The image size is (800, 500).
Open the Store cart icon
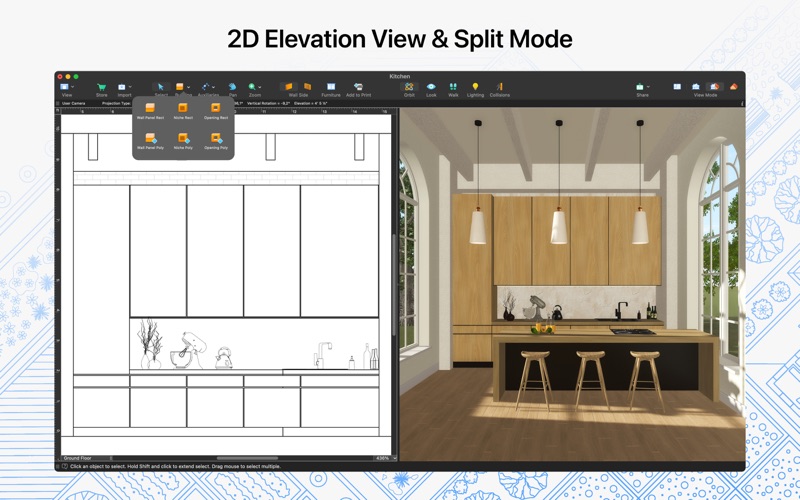click(x=102, y=87)
